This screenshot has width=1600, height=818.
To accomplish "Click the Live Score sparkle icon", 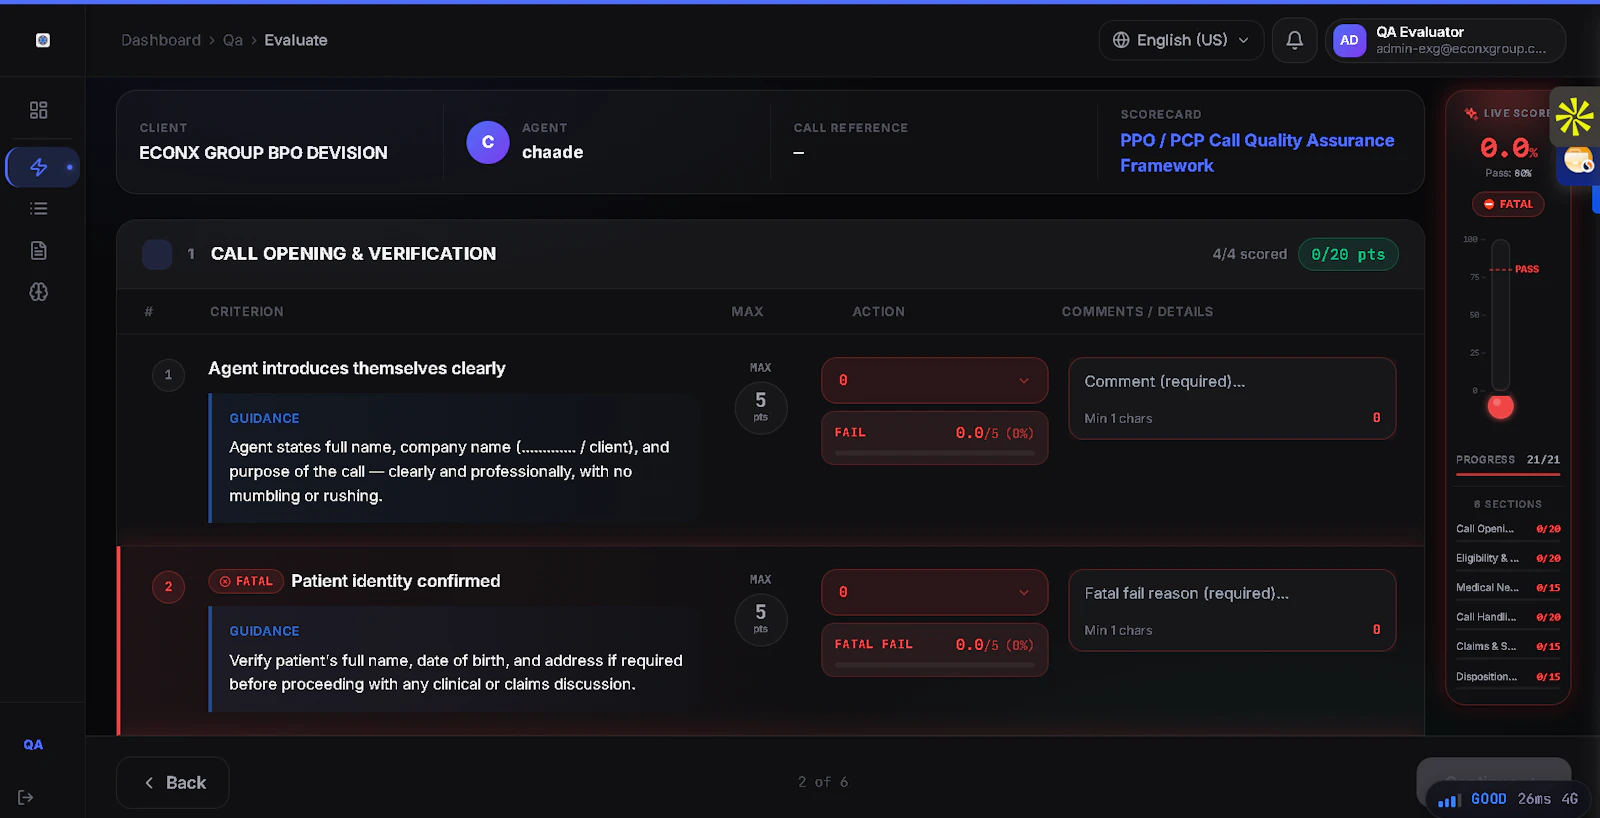I will 1471,113.
